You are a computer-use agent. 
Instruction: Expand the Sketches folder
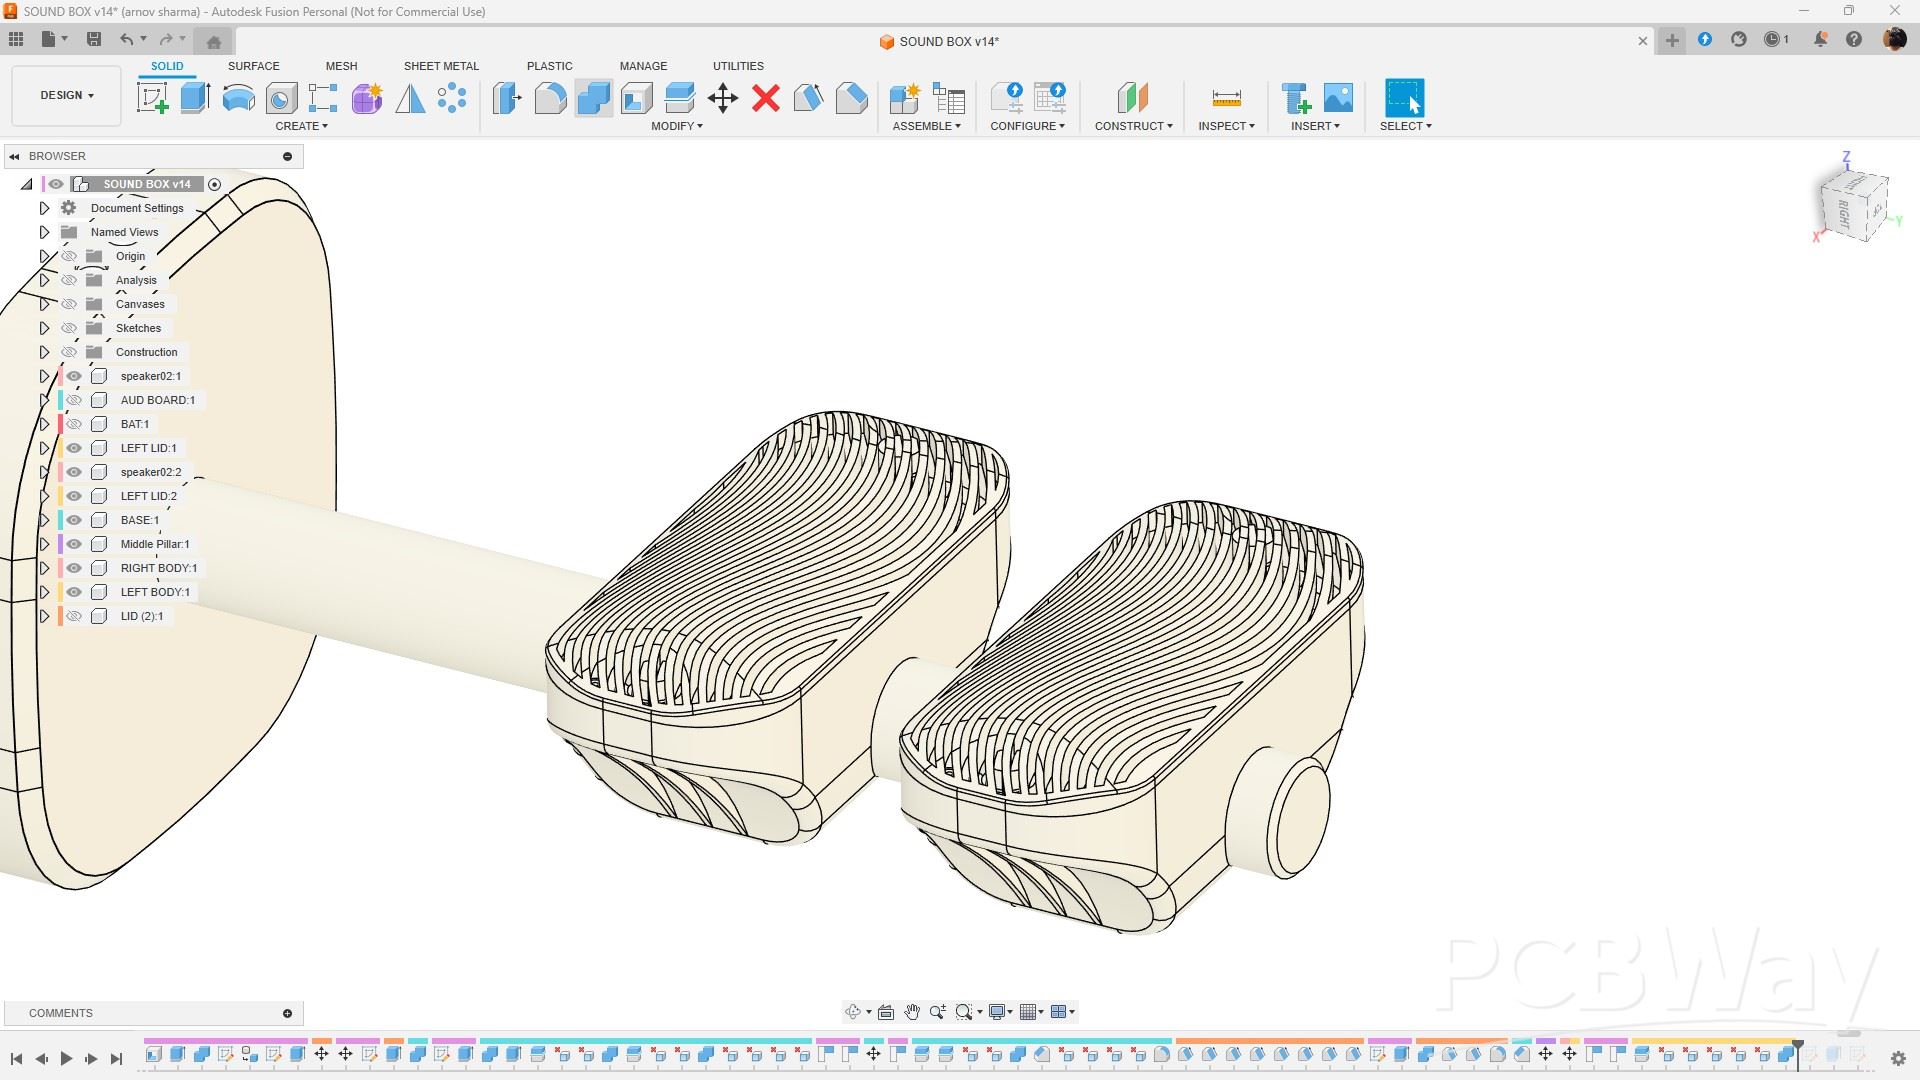[44, 328]
